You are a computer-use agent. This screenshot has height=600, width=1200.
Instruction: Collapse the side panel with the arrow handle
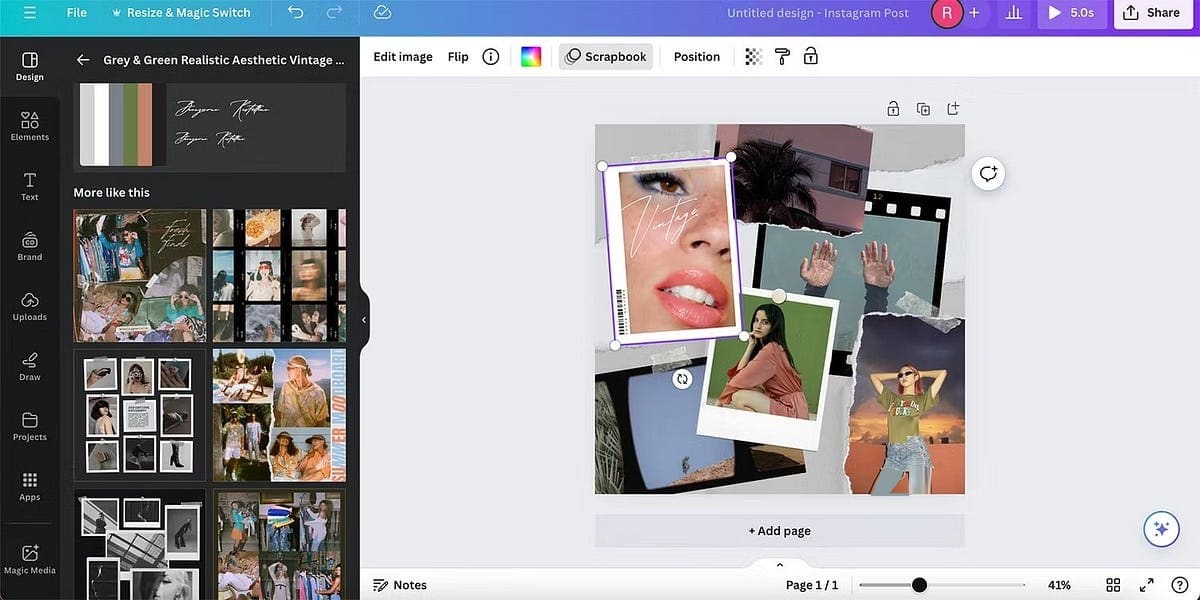(x=364, y=320)
